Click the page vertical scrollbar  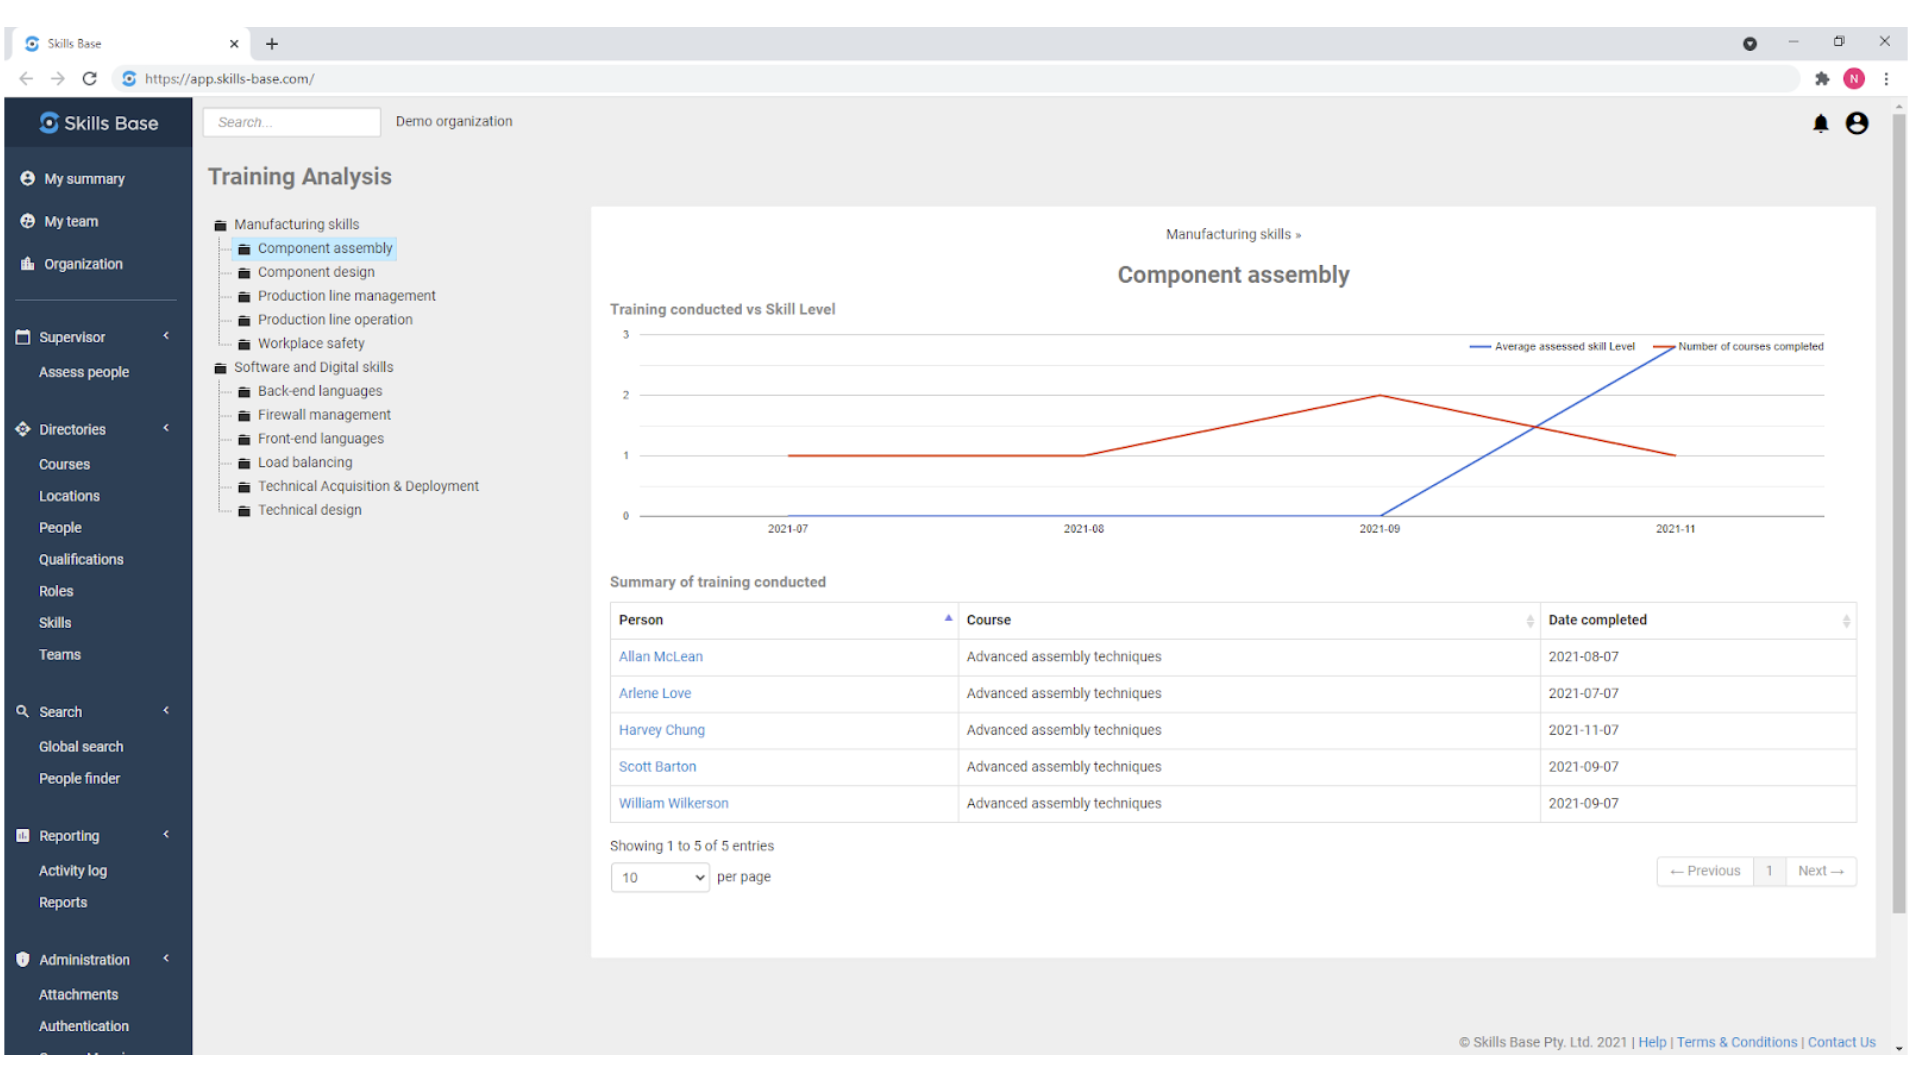[1898, 500]
